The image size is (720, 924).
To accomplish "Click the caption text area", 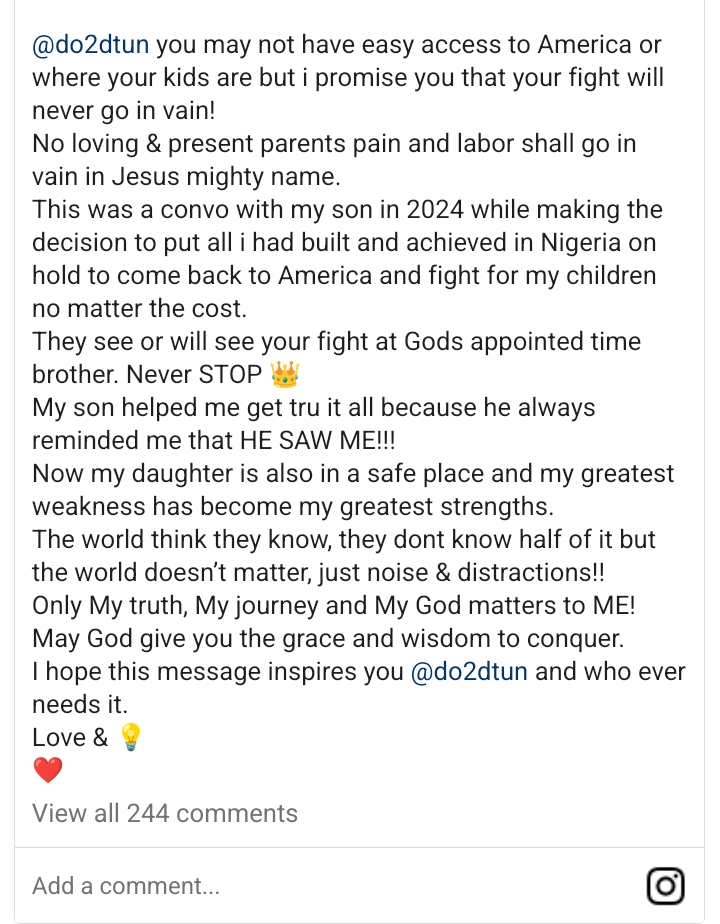I will tap(350, 400).
